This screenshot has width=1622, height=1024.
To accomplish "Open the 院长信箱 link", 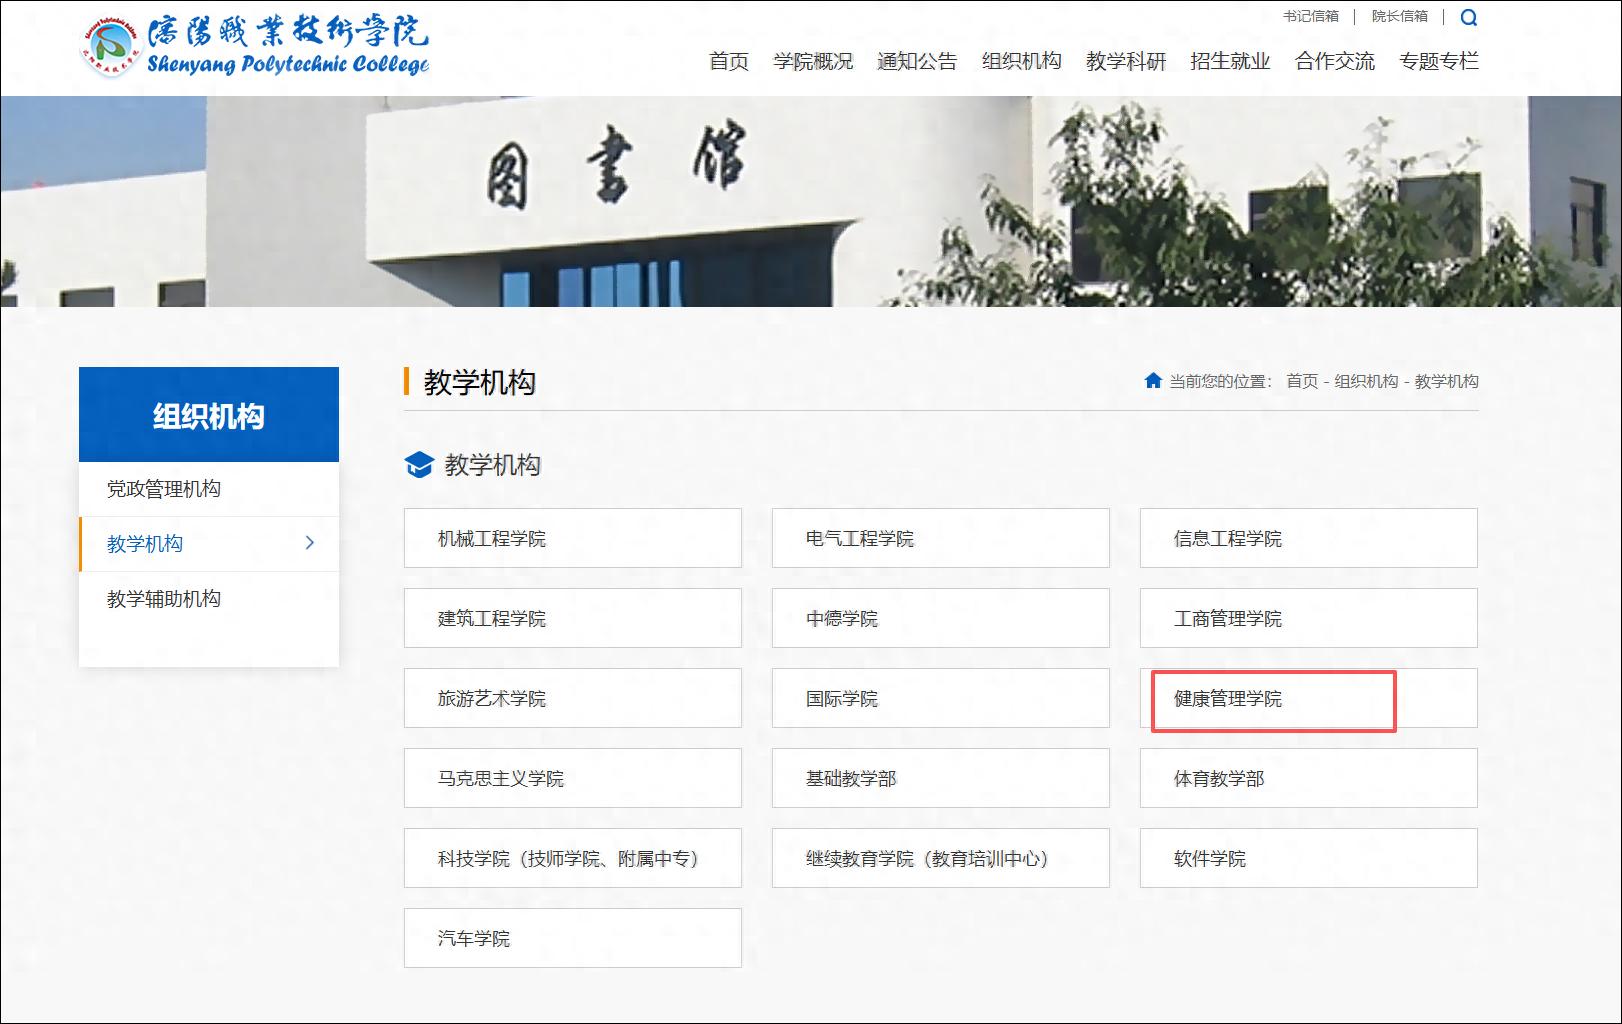I will click(x=1399, y=16).
